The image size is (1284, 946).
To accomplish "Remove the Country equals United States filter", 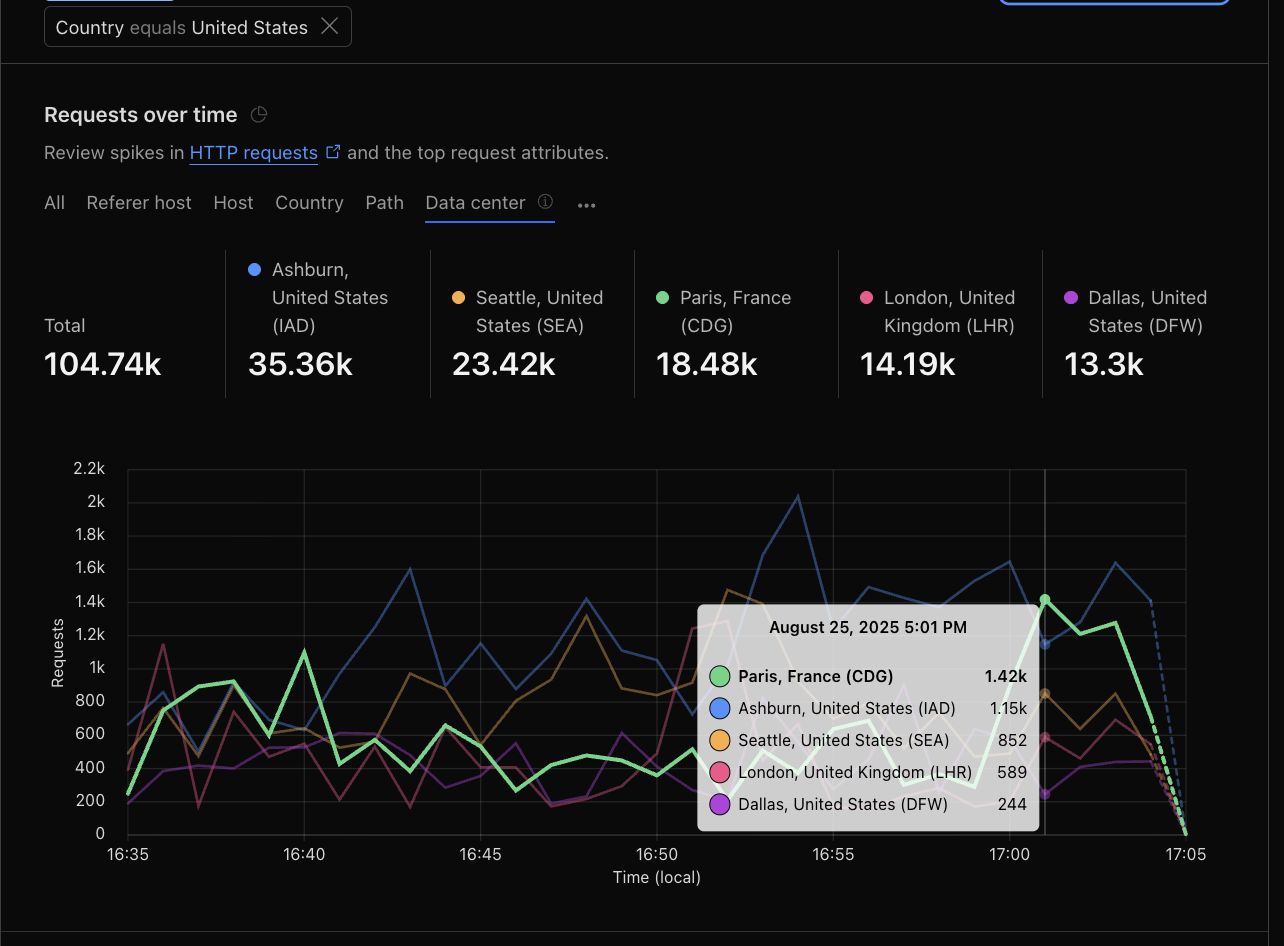I will (x=329, y=27).
